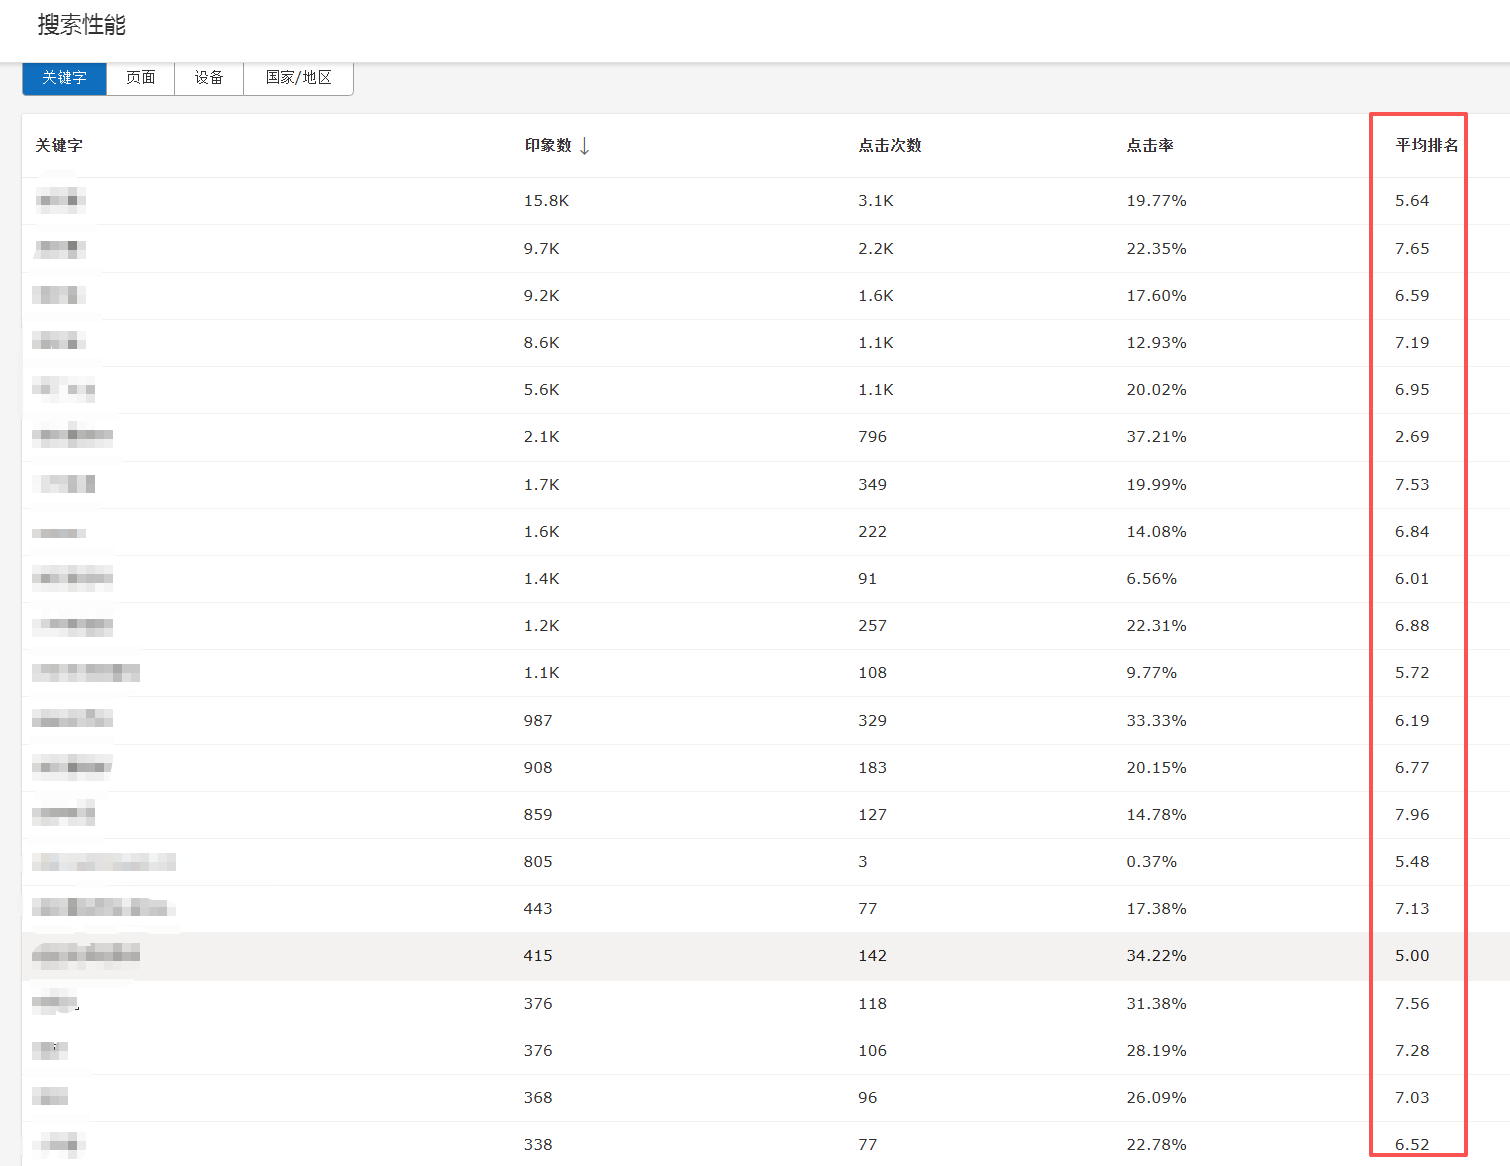Click the 5.00 average ranking value
The width and height of the screenshot is (1510, 1166).
(x=1412, y=956)
